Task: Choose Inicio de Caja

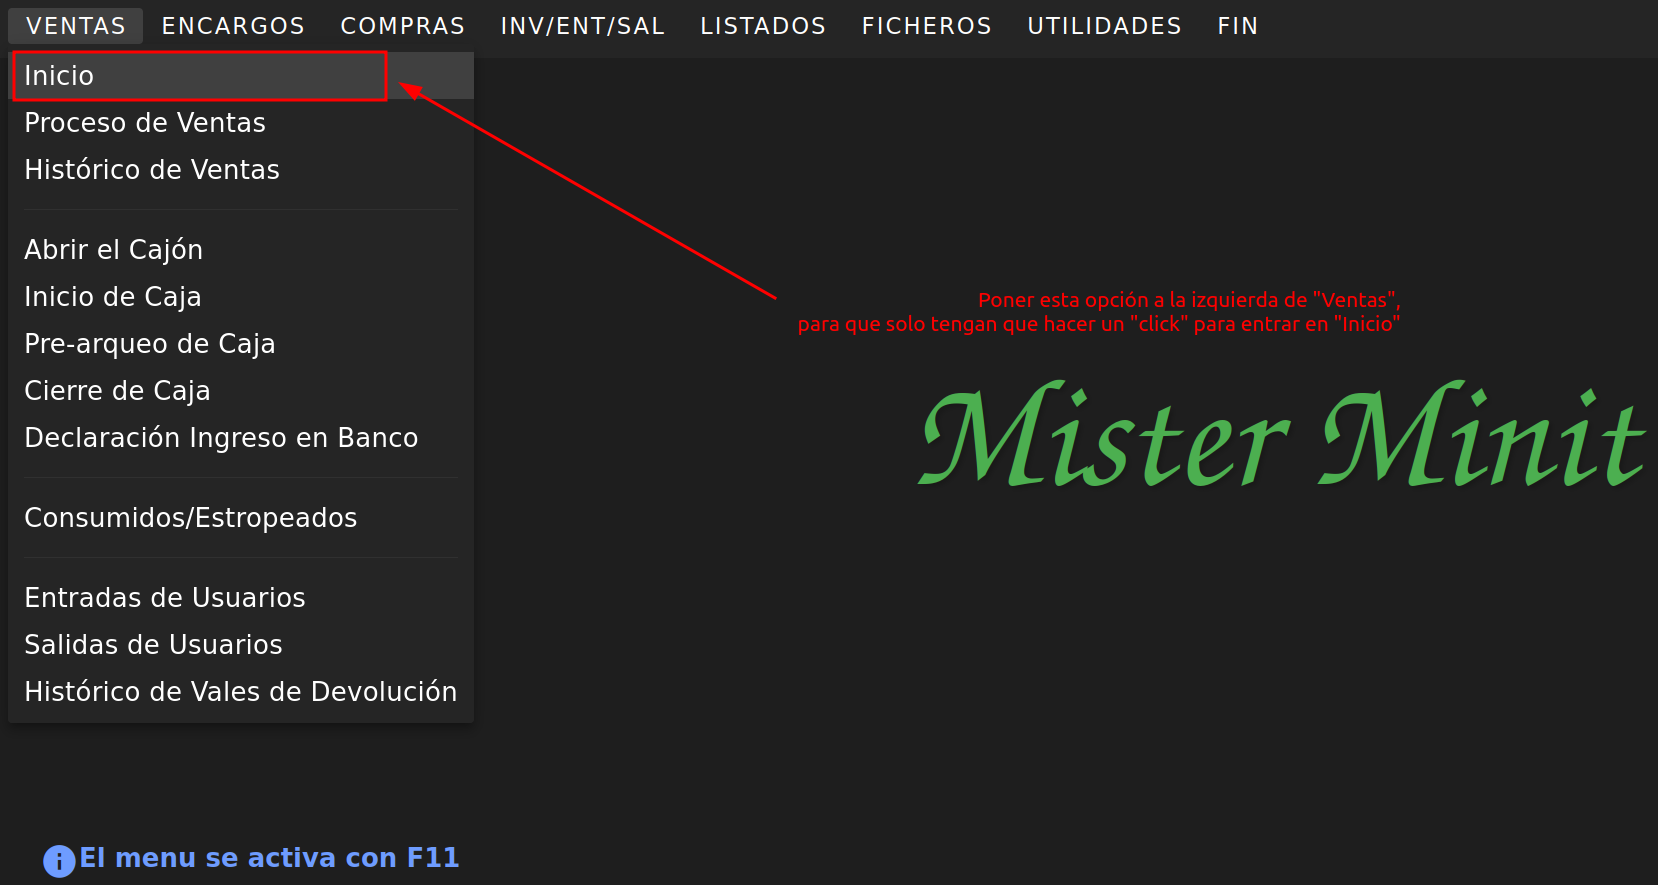Action: click(x=241, y=297)
